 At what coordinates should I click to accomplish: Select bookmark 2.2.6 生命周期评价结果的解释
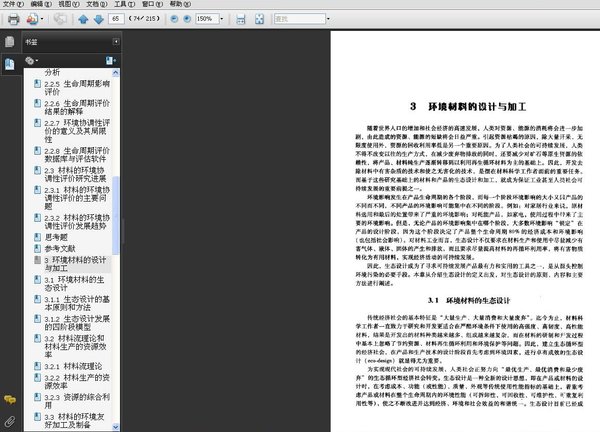click(x=77, y=107)
